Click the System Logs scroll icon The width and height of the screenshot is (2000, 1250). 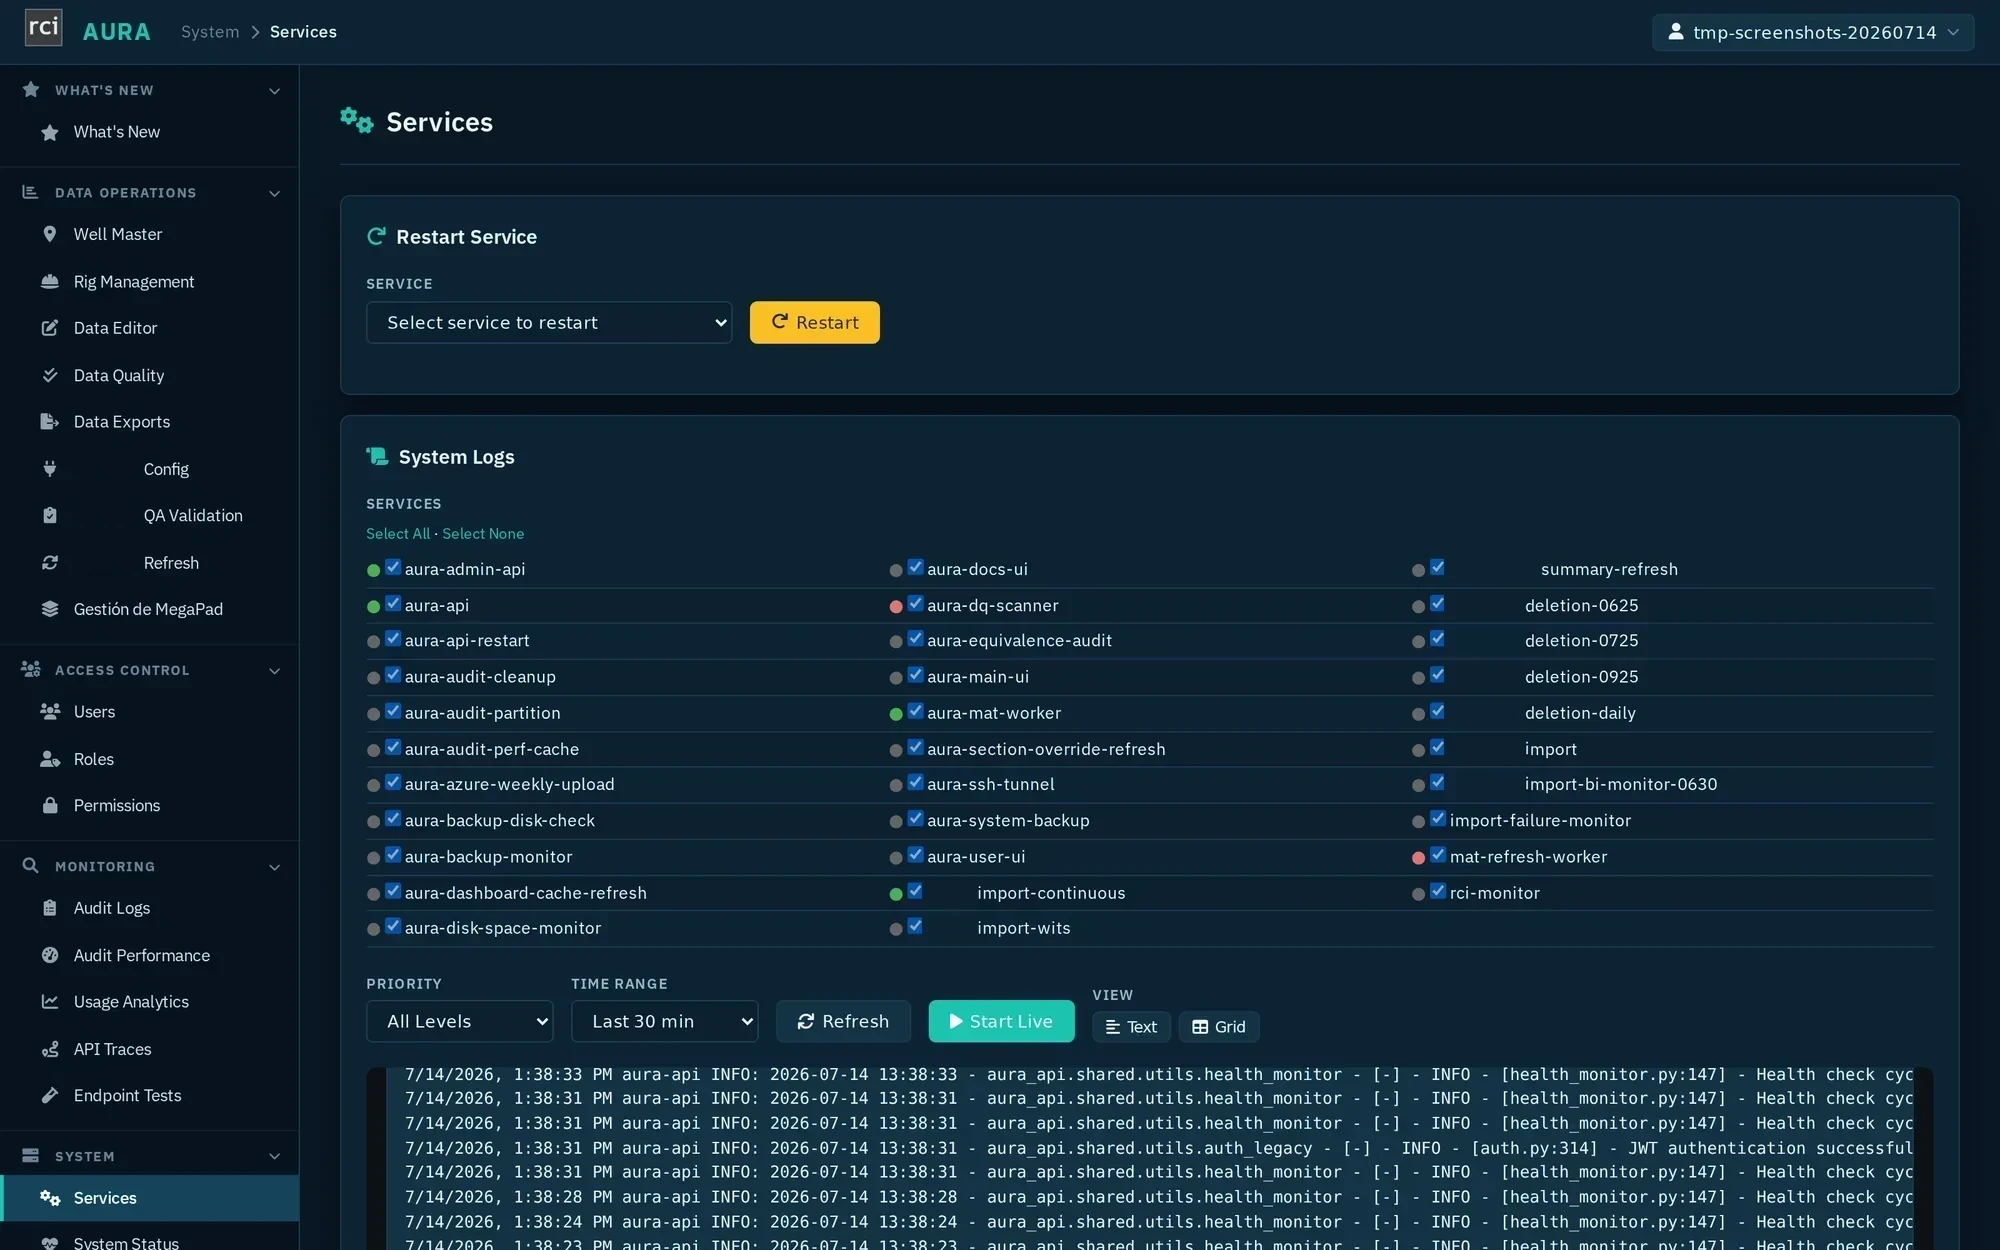click(x=377, y=456)
